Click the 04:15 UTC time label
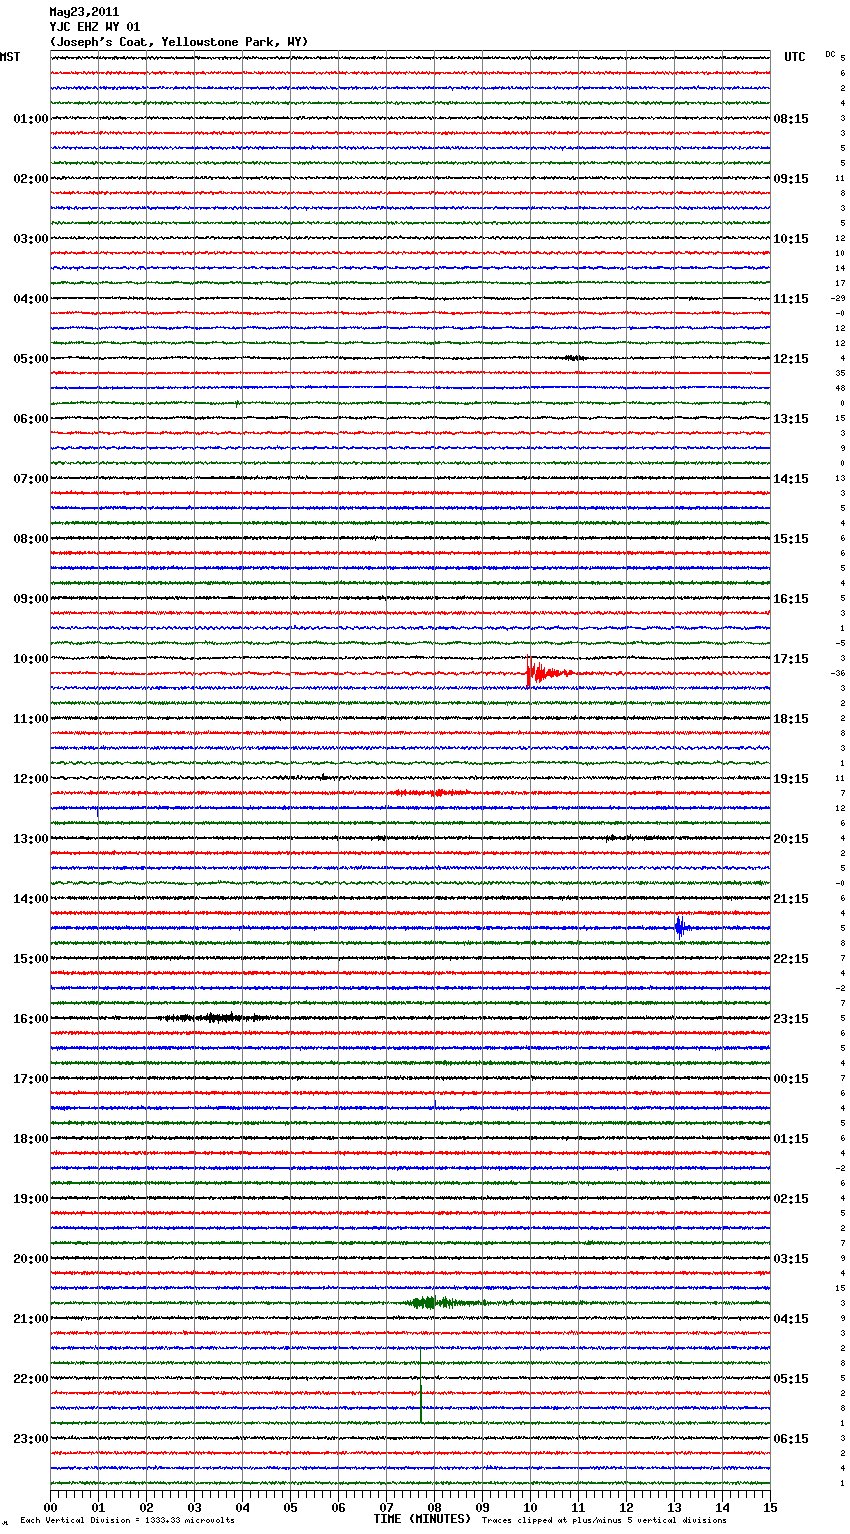850x1534 pixels. point(791,1319)
